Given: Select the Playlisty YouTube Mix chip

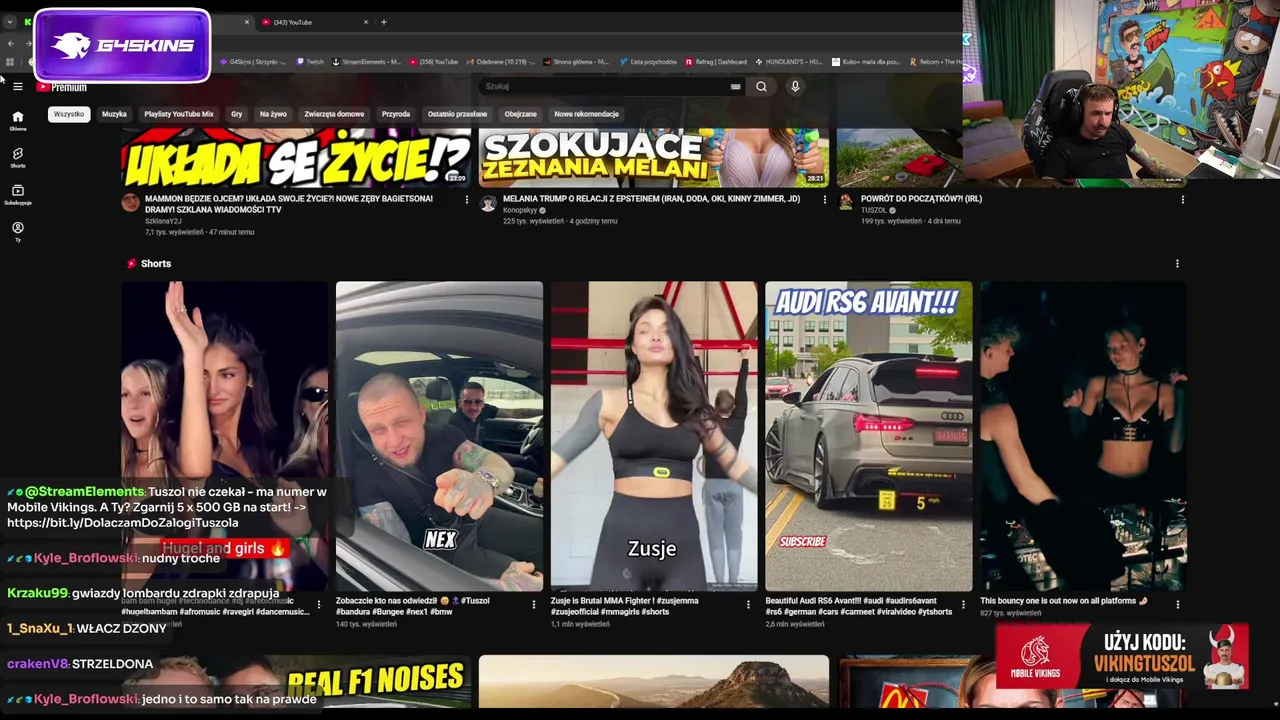Looking at the screenshot, I should pos(179,114).
